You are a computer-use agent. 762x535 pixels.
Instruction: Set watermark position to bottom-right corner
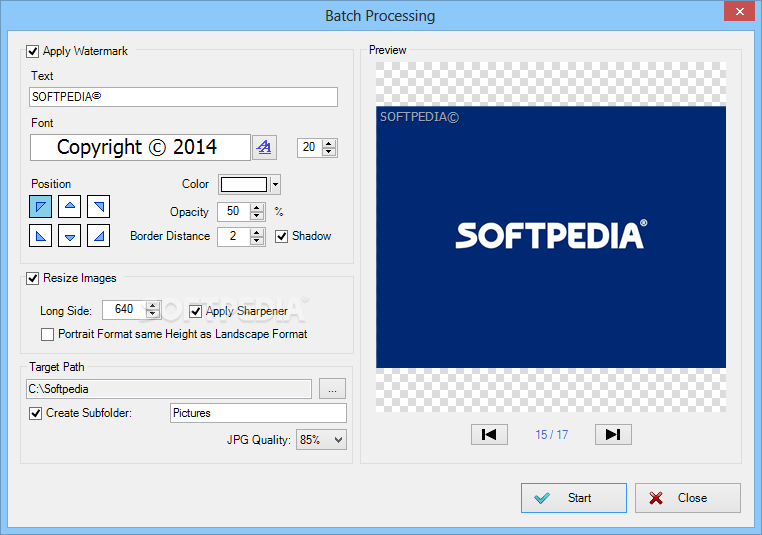click(x=99, y=236)
